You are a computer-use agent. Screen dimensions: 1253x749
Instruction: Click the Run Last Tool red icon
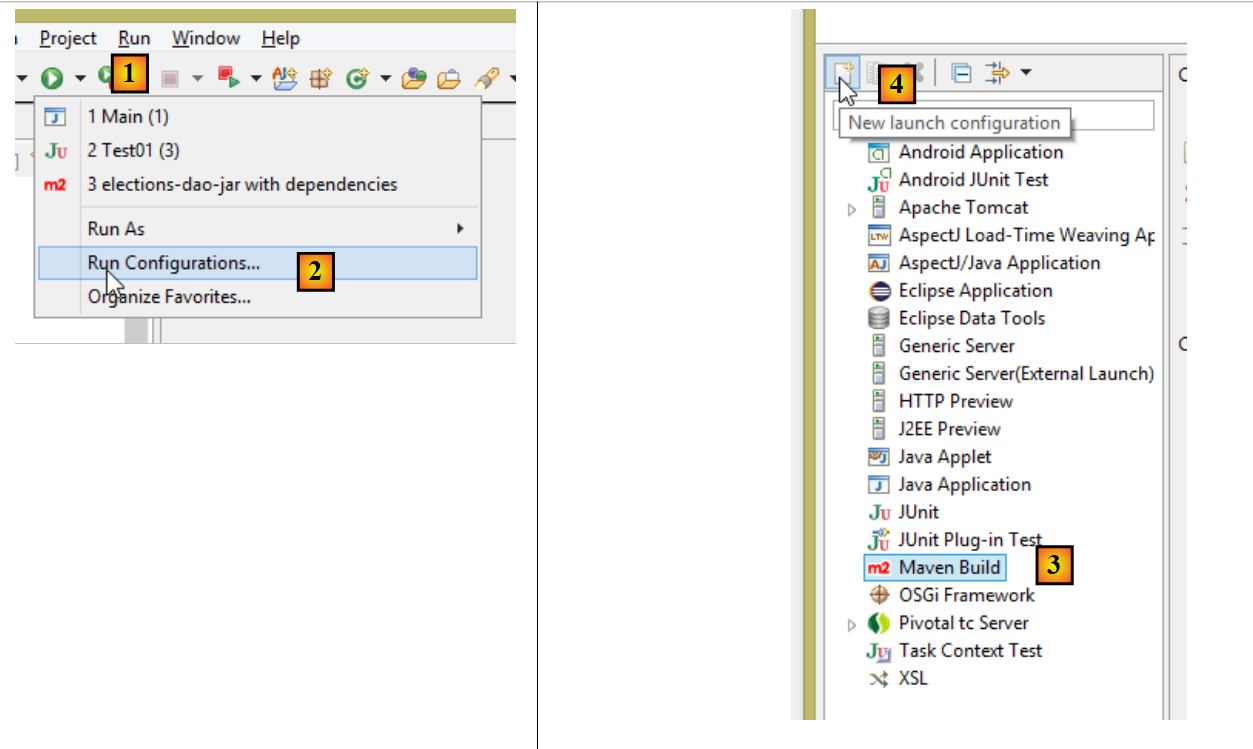[x=229, y=78]
